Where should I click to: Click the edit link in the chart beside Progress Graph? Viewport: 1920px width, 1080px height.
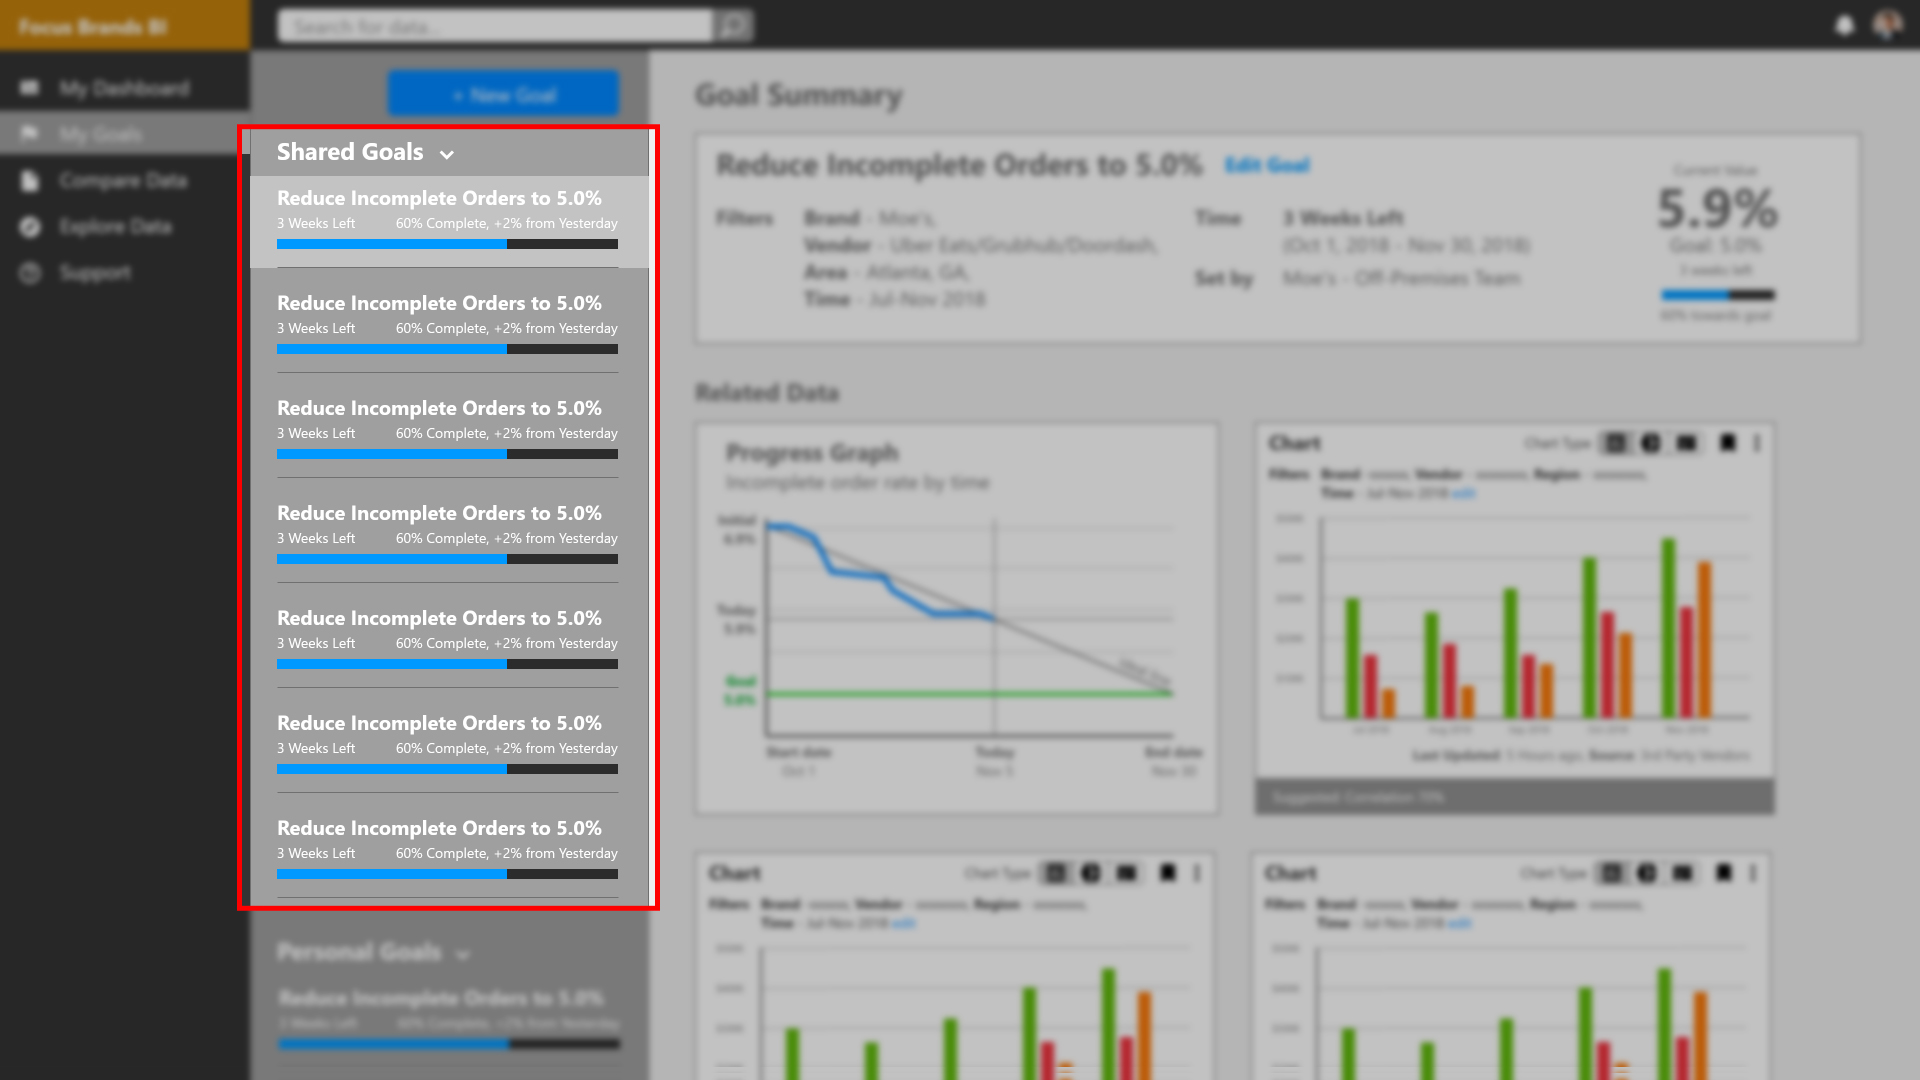click(1464, 493)
